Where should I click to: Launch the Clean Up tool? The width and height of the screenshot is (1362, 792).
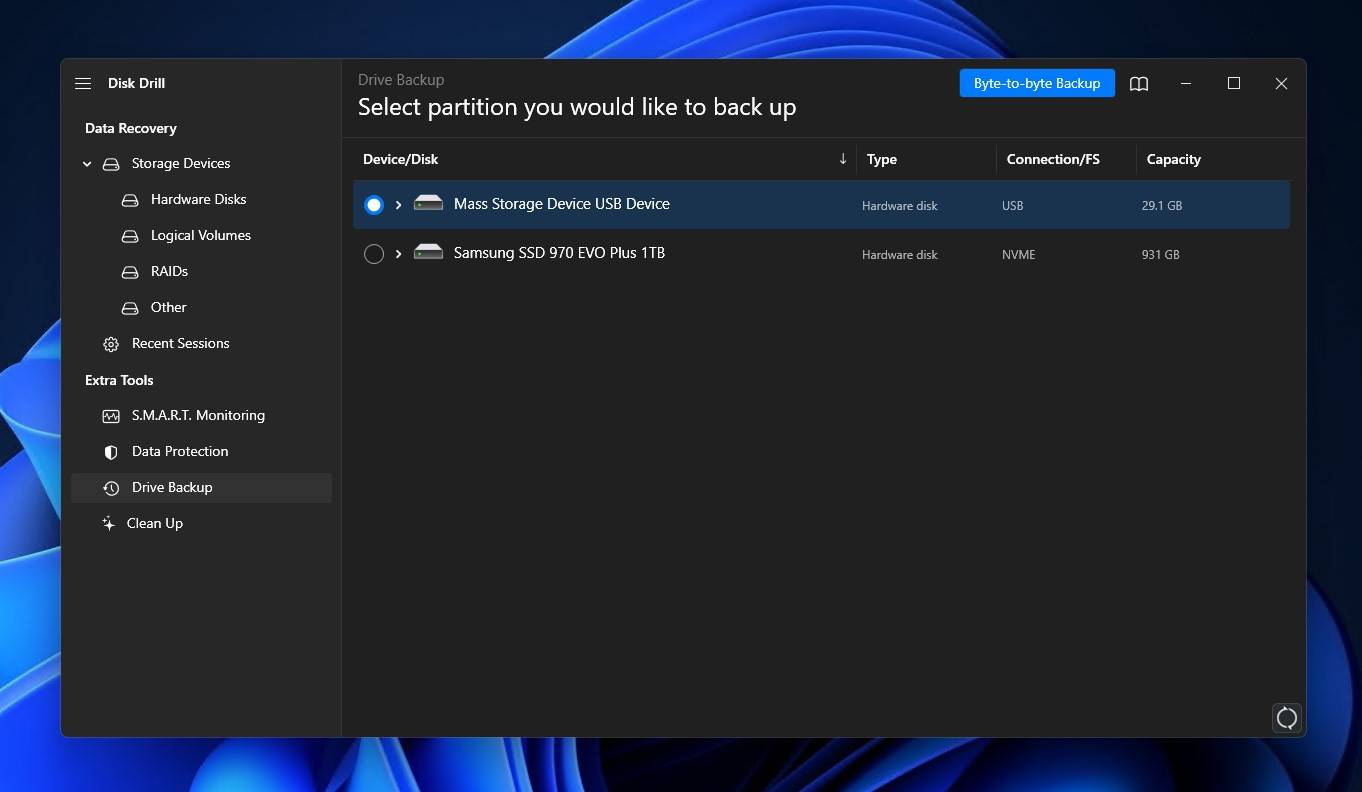tap(154, 523)
